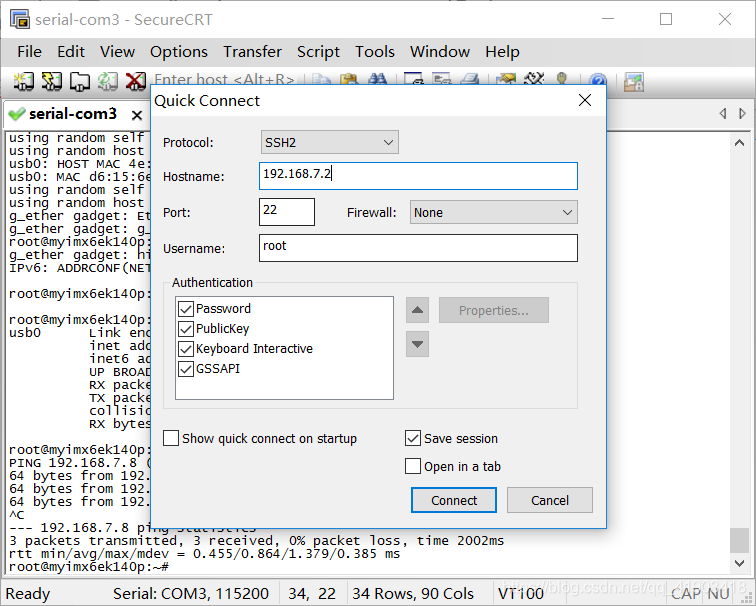
Task: Open the File menu
Action: pos(29,52)
